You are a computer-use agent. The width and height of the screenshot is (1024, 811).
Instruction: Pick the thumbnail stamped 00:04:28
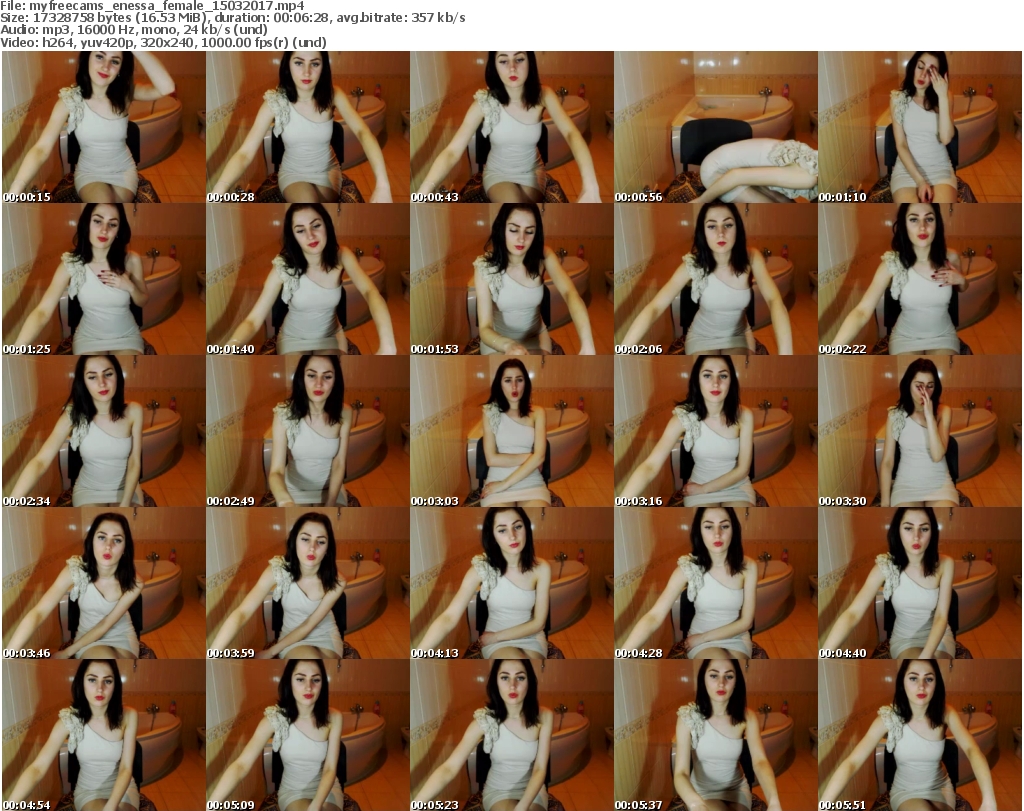715,583
